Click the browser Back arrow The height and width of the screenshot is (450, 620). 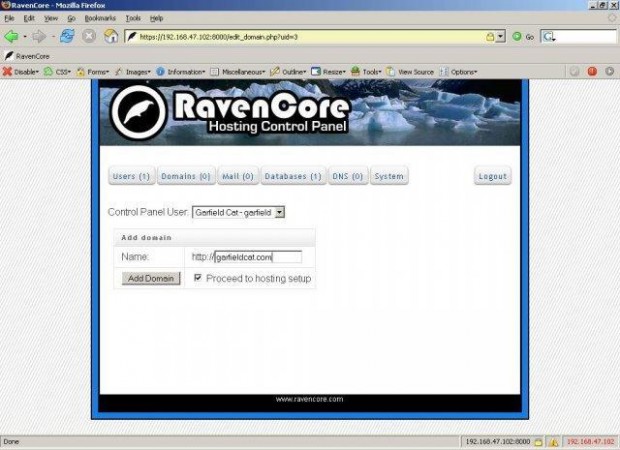pyautogui.click(x=13, y=36)
